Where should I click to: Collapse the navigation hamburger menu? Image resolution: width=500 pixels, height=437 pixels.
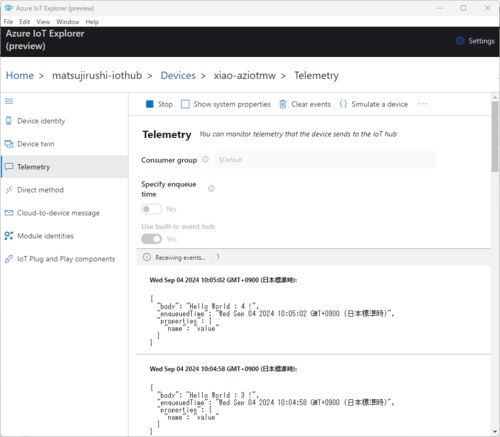click(x=9, y=101)
